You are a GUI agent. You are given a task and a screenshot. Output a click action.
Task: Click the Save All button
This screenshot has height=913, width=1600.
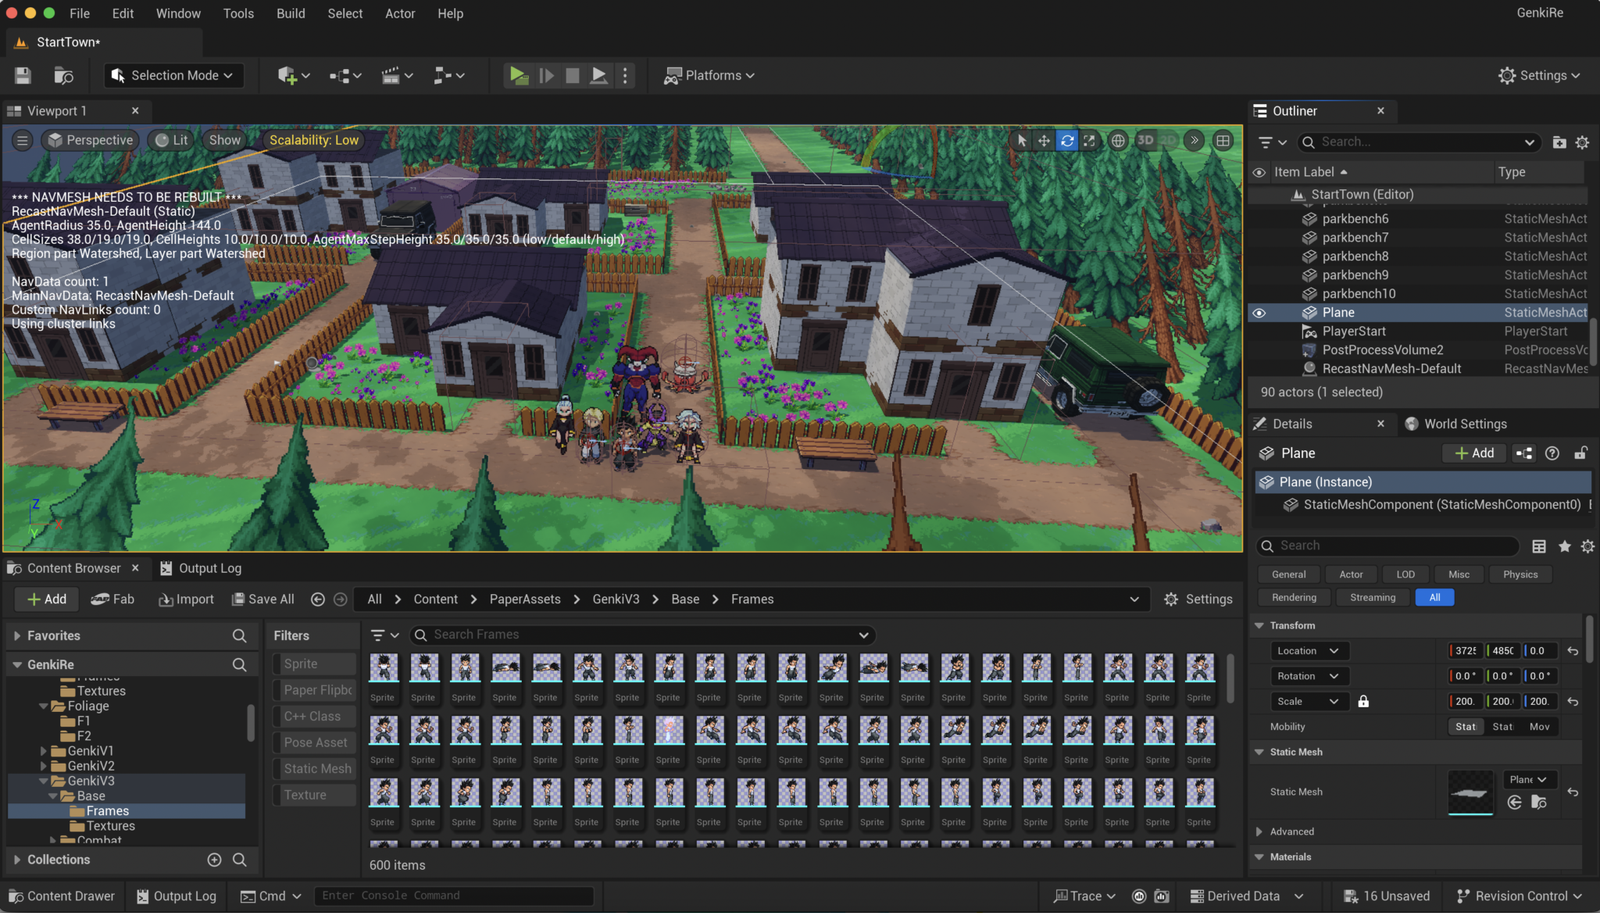[x=263, y=599]
